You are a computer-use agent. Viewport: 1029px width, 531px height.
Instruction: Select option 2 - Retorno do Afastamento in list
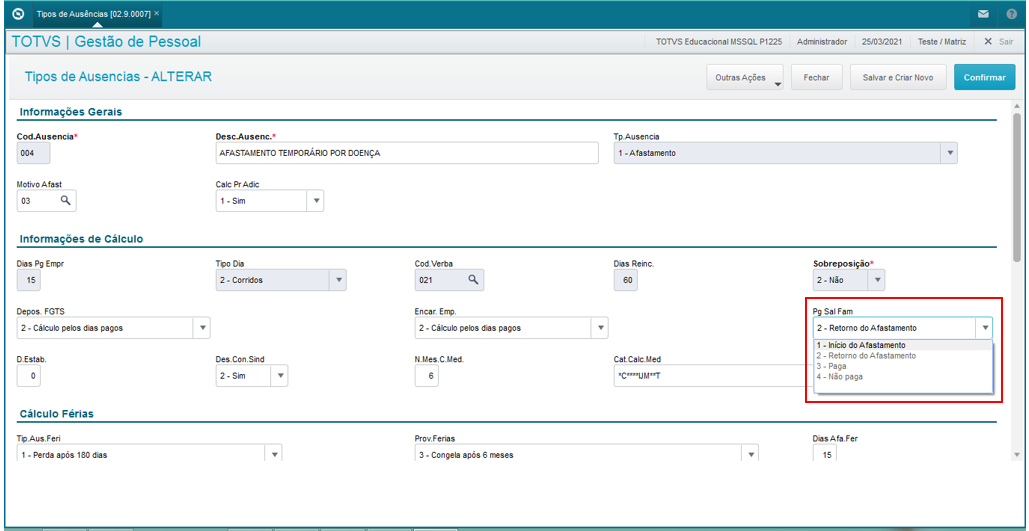pyautogui.click(x=903, y=355)
